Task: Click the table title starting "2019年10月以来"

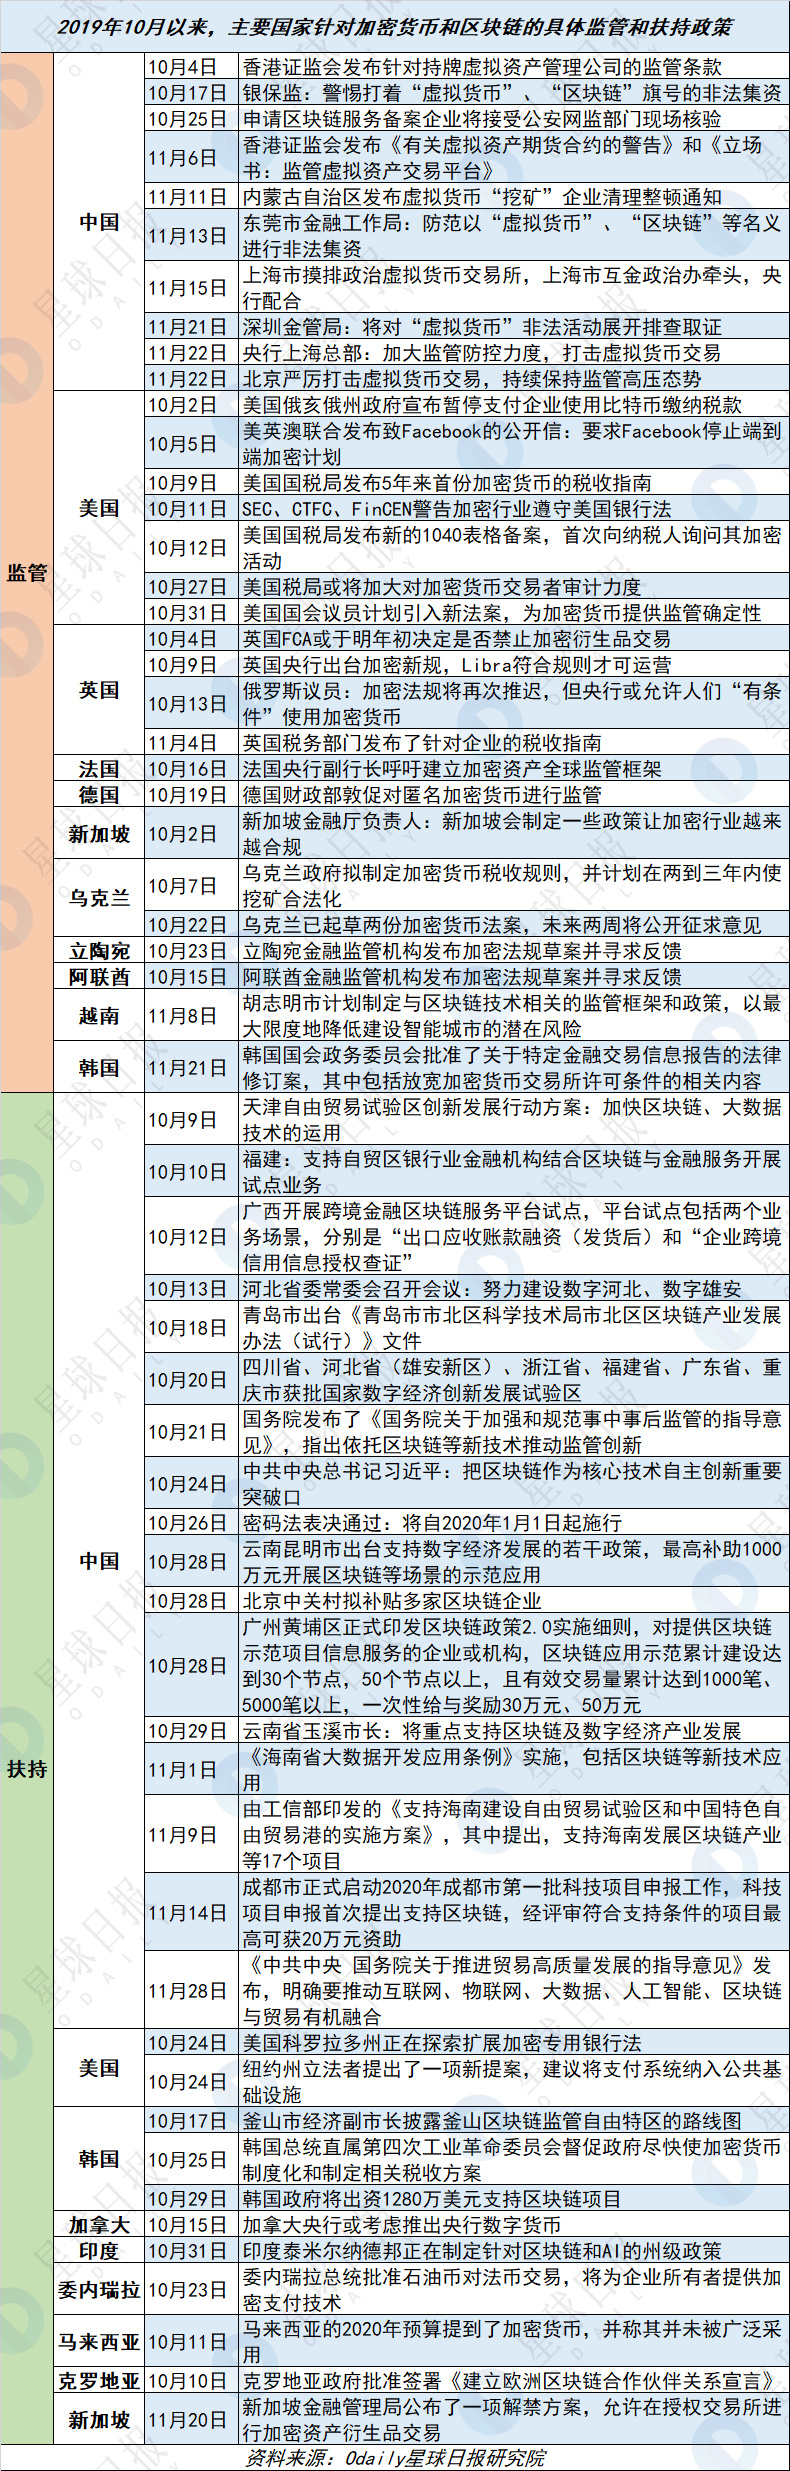Action: [x=395, y=27]
